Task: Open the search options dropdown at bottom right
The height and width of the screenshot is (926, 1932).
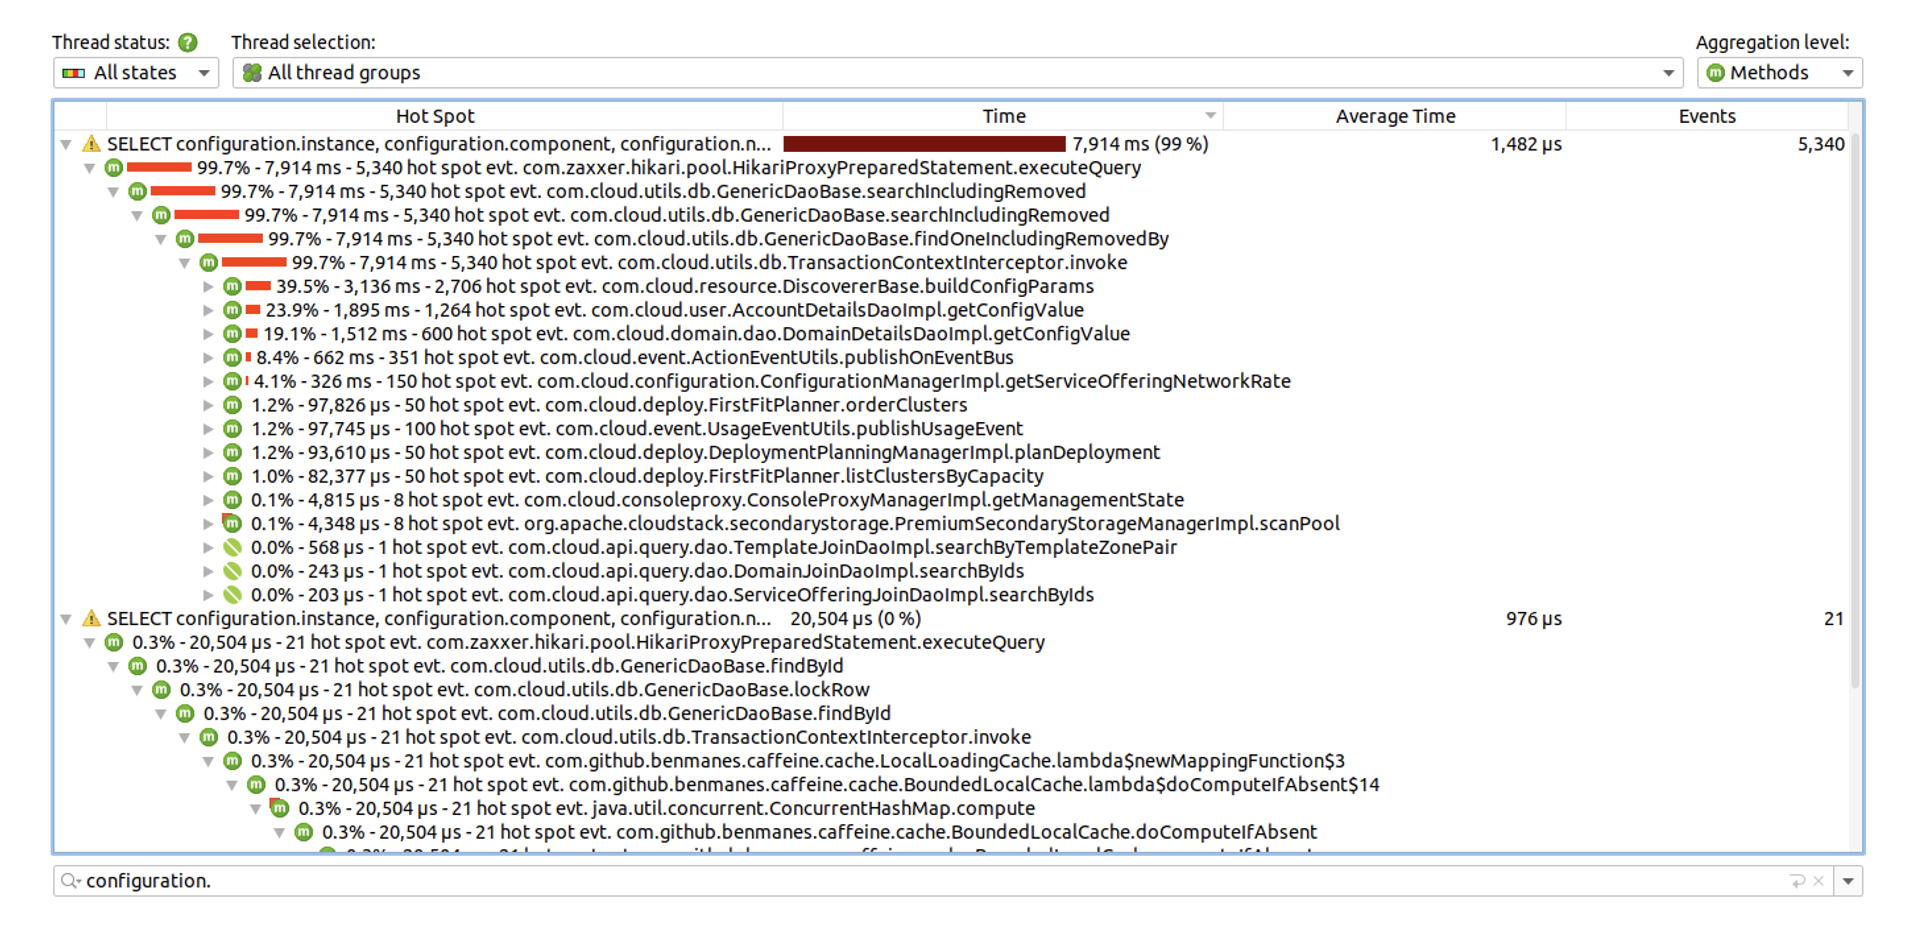Action: (x=1849, y=881)
